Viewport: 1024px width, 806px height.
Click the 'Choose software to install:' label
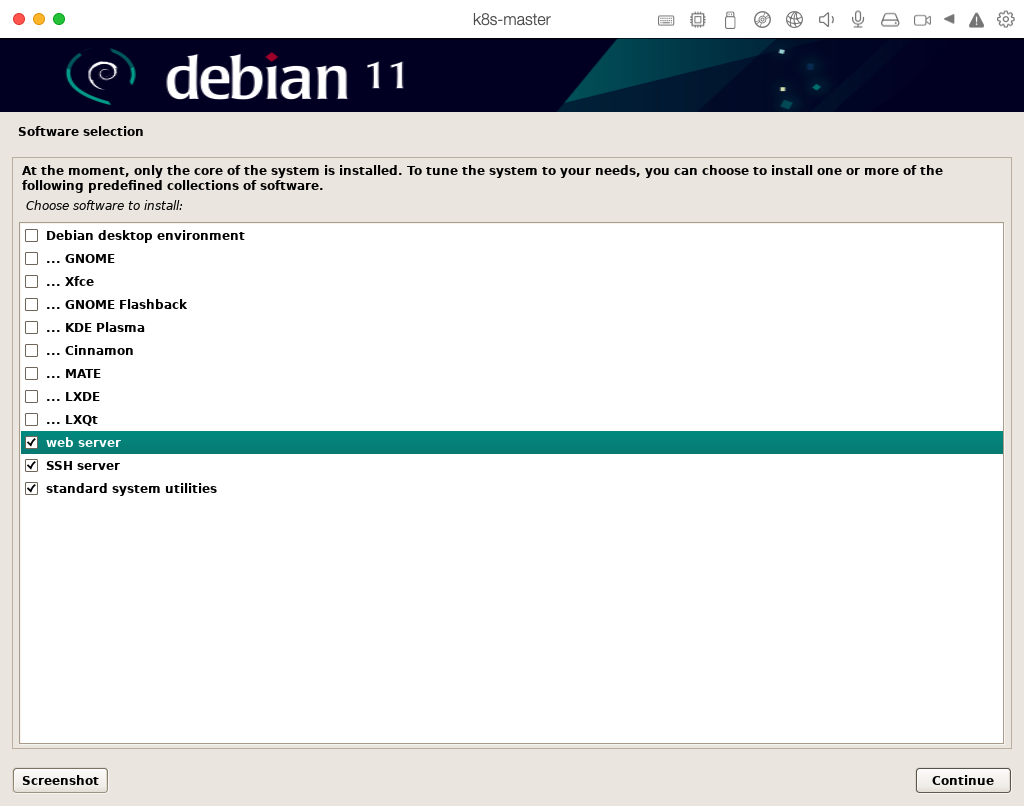pyautogui.click(x=104, y=206)
